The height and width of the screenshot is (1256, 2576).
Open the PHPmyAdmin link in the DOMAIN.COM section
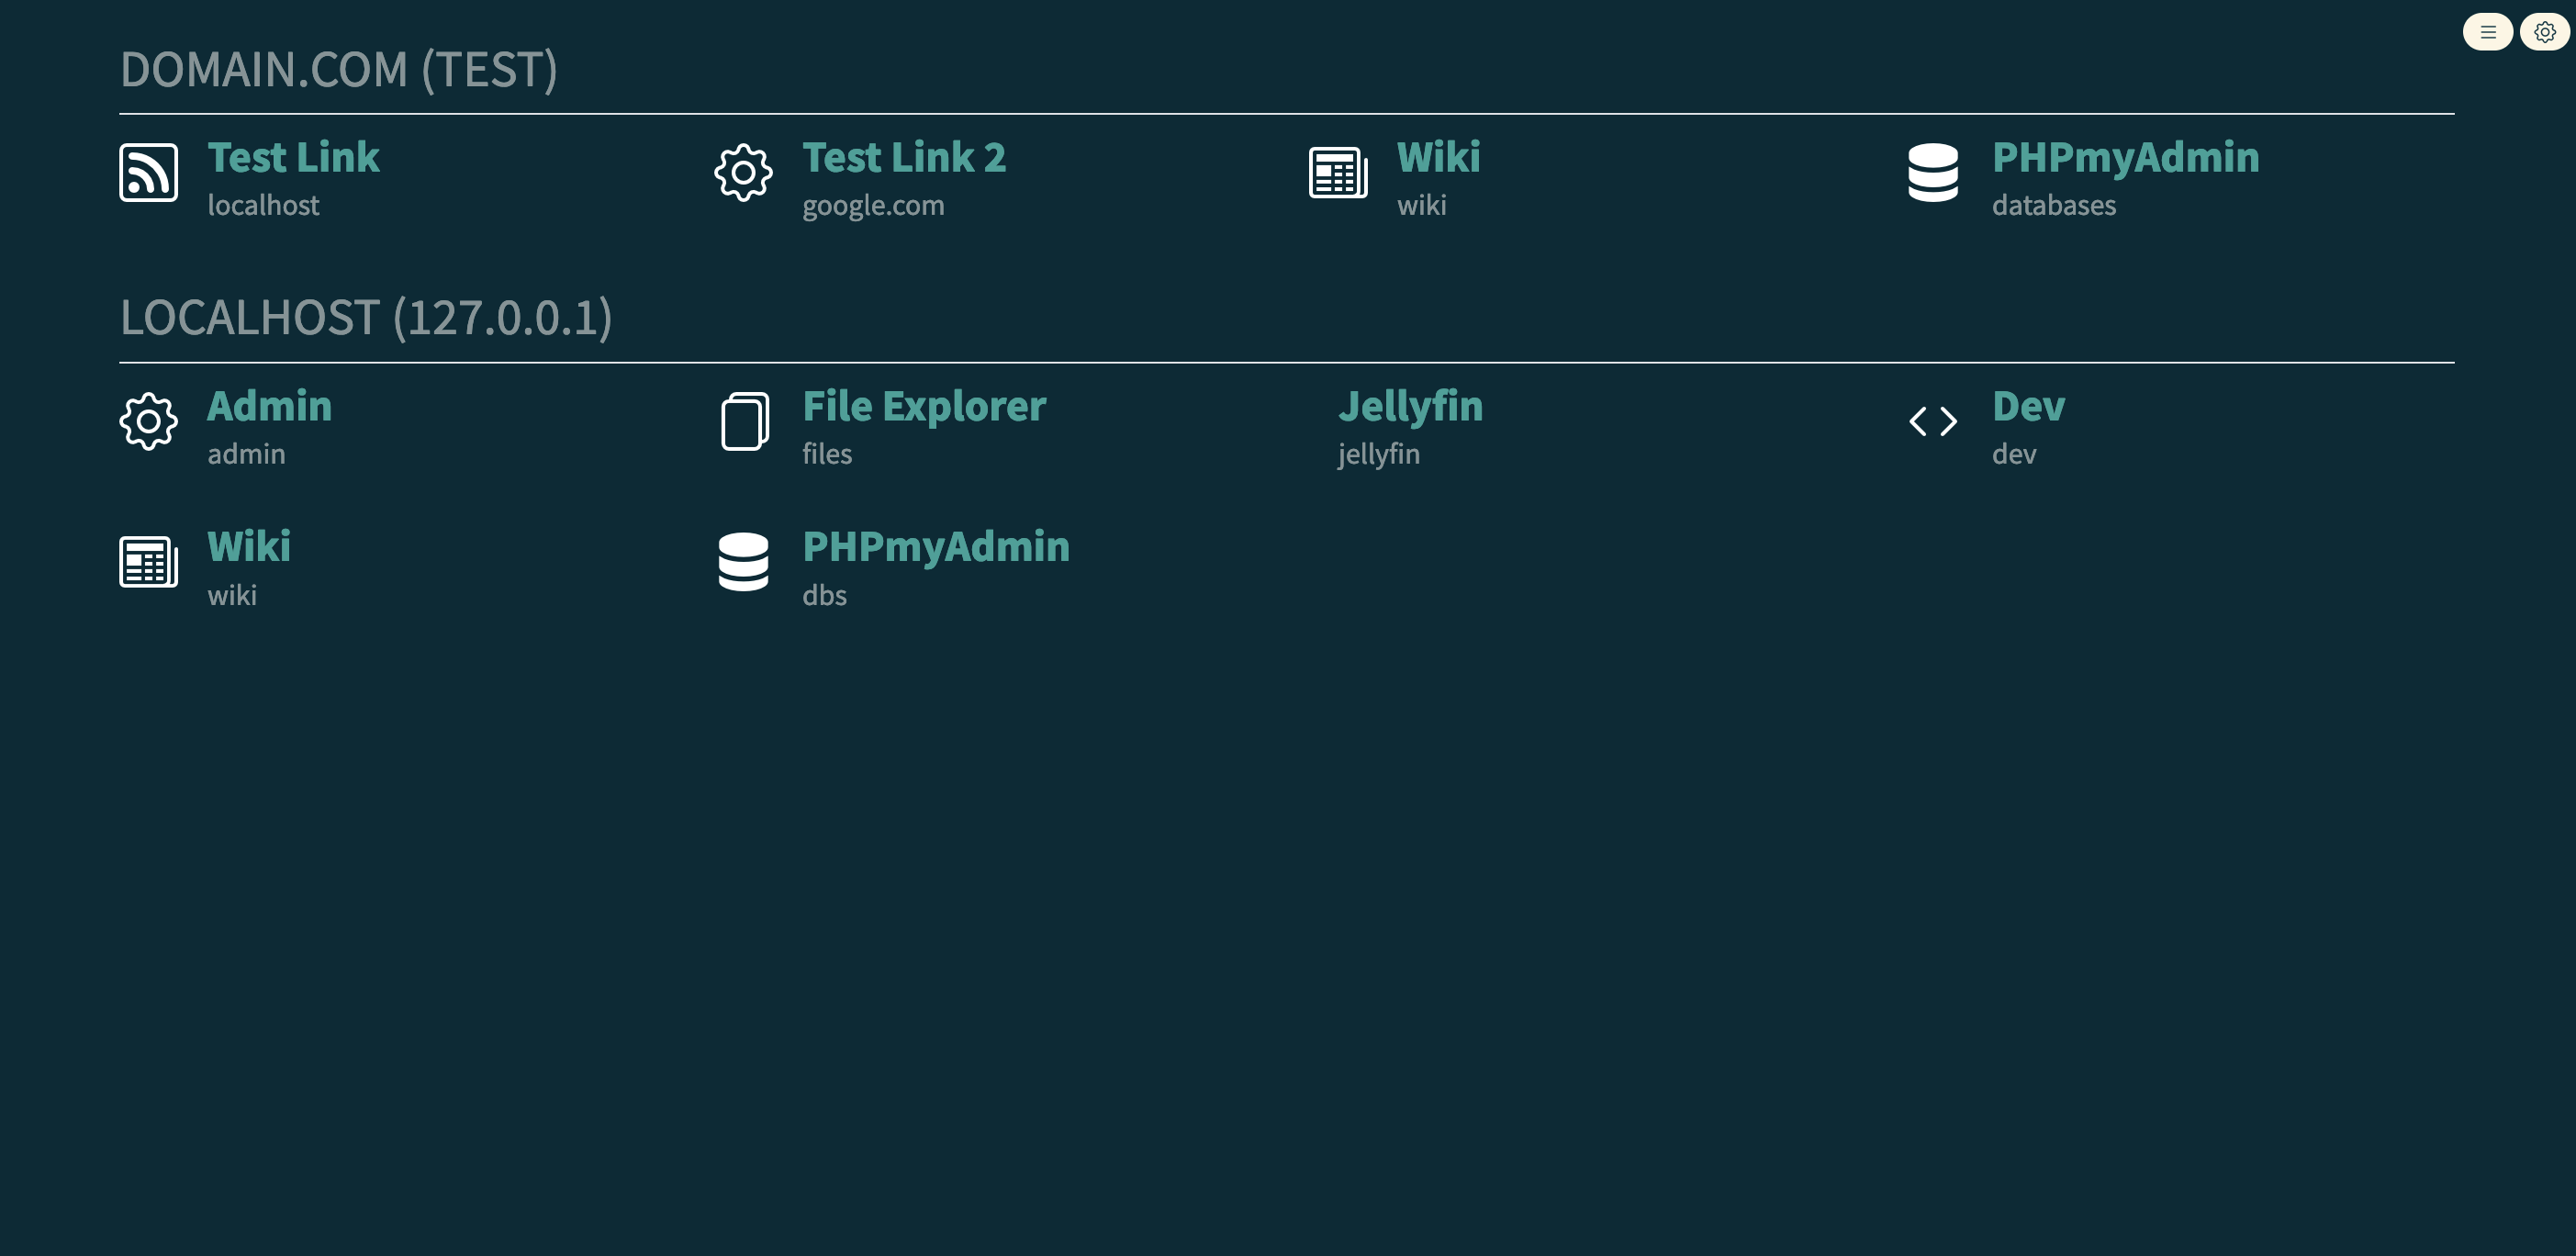(x=2125, y=157)
